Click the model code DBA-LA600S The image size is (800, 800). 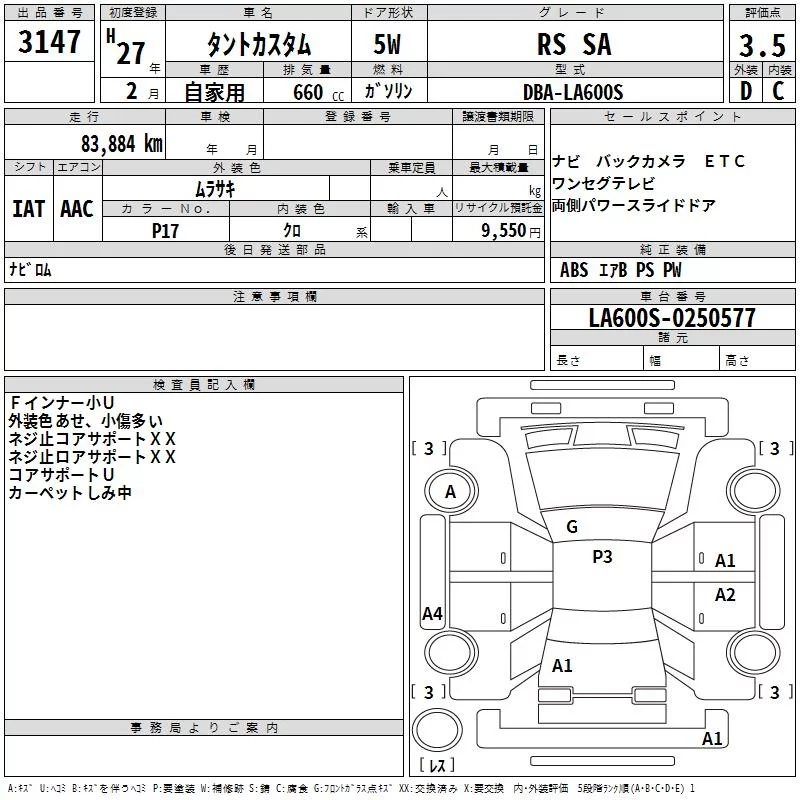[x=573, y=92]
